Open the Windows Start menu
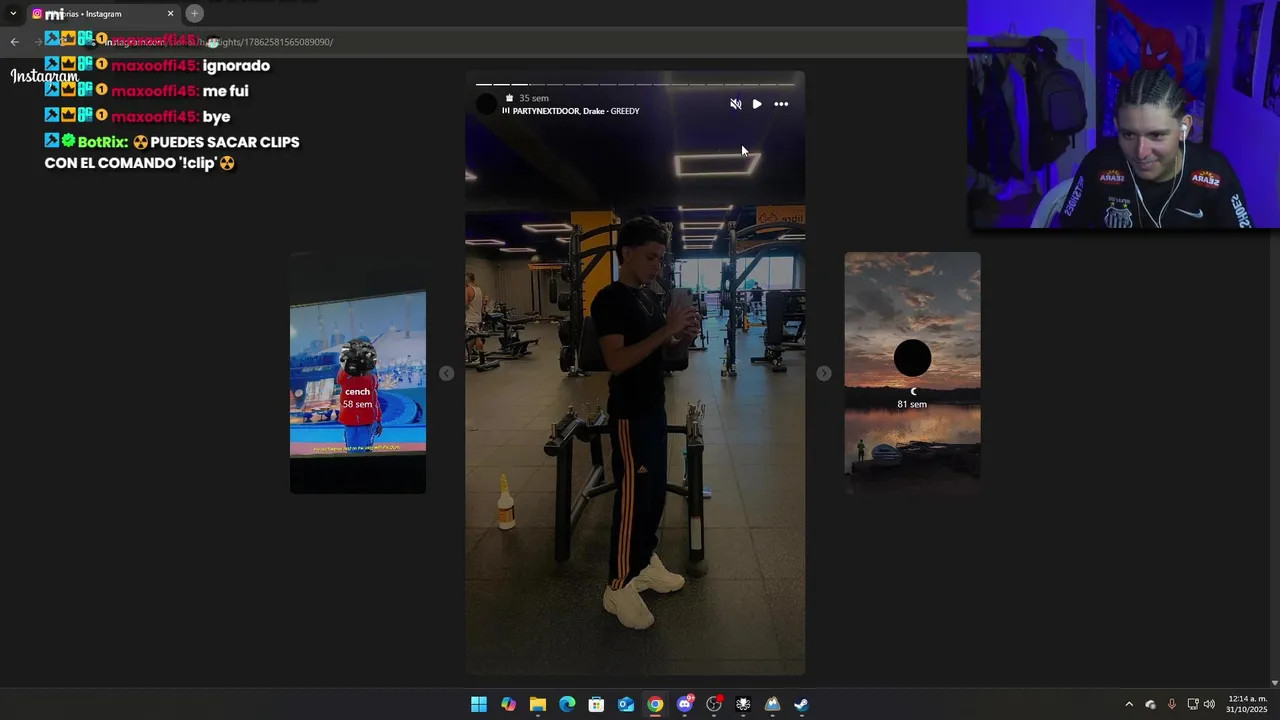The height and width of the screenshot is (720, 1280). 479,704
